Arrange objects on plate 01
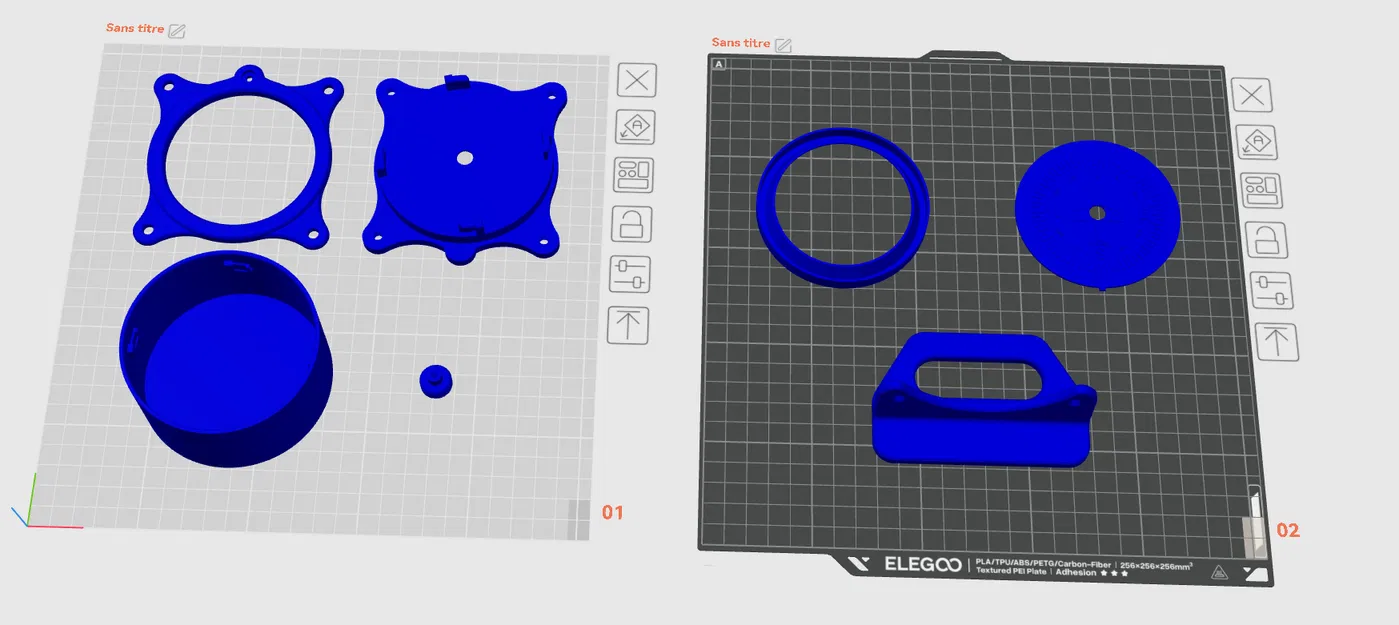This screenshot has width=1399, height=625. (x=634, y=175)
